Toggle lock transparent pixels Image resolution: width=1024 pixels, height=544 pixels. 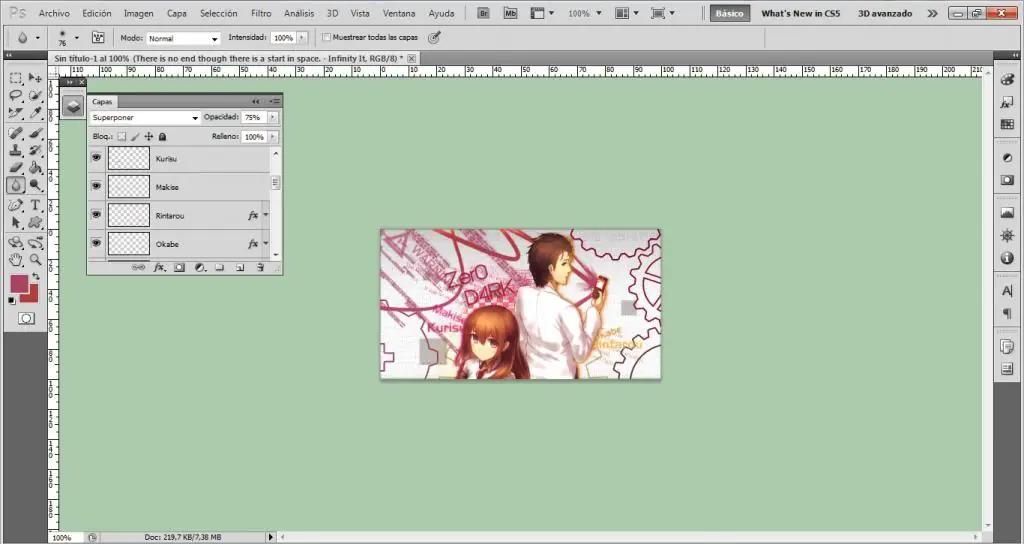click(x=121, y=136)
